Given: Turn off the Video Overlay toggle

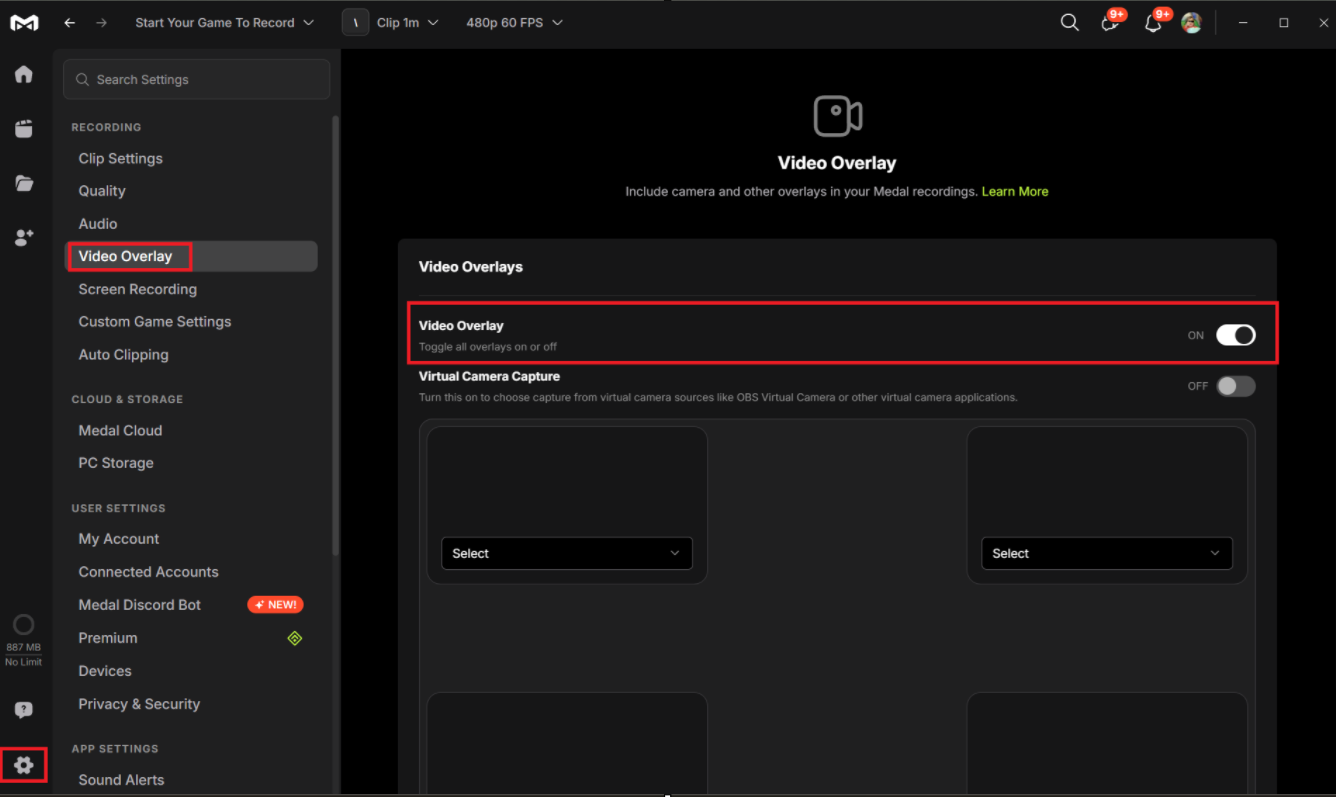Looking at the screenshot, I should tap(1235, 335).
